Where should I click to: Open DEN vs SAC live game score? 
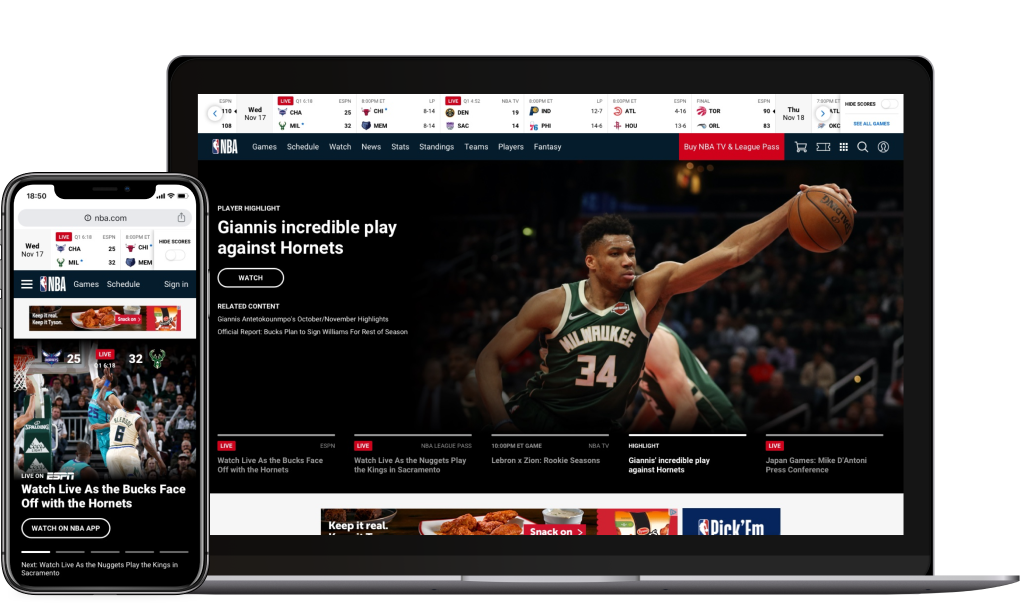tap(482, 114)
